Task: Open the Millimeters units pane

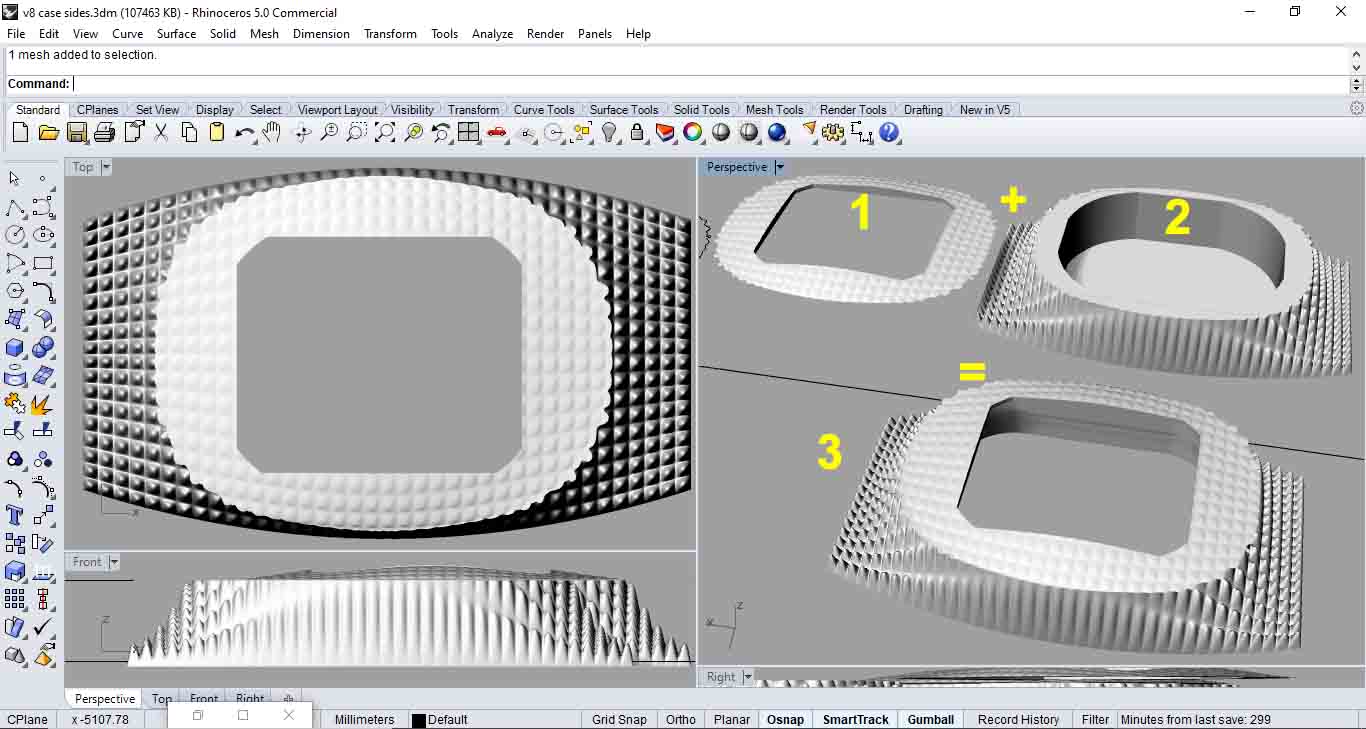Action: coord(364,719)
